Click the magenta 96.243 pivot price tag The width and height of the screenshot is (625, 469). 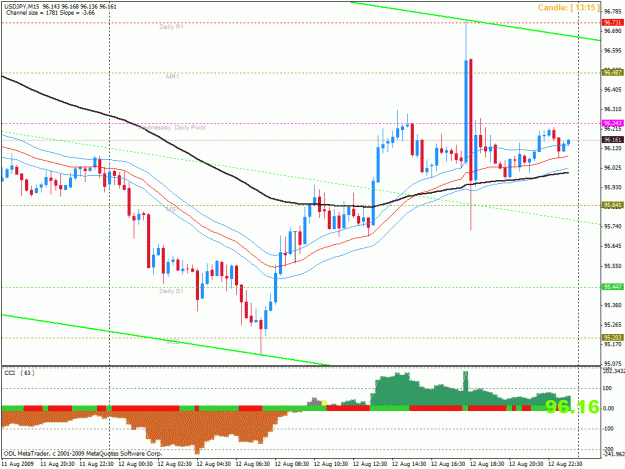pos(613,123)
